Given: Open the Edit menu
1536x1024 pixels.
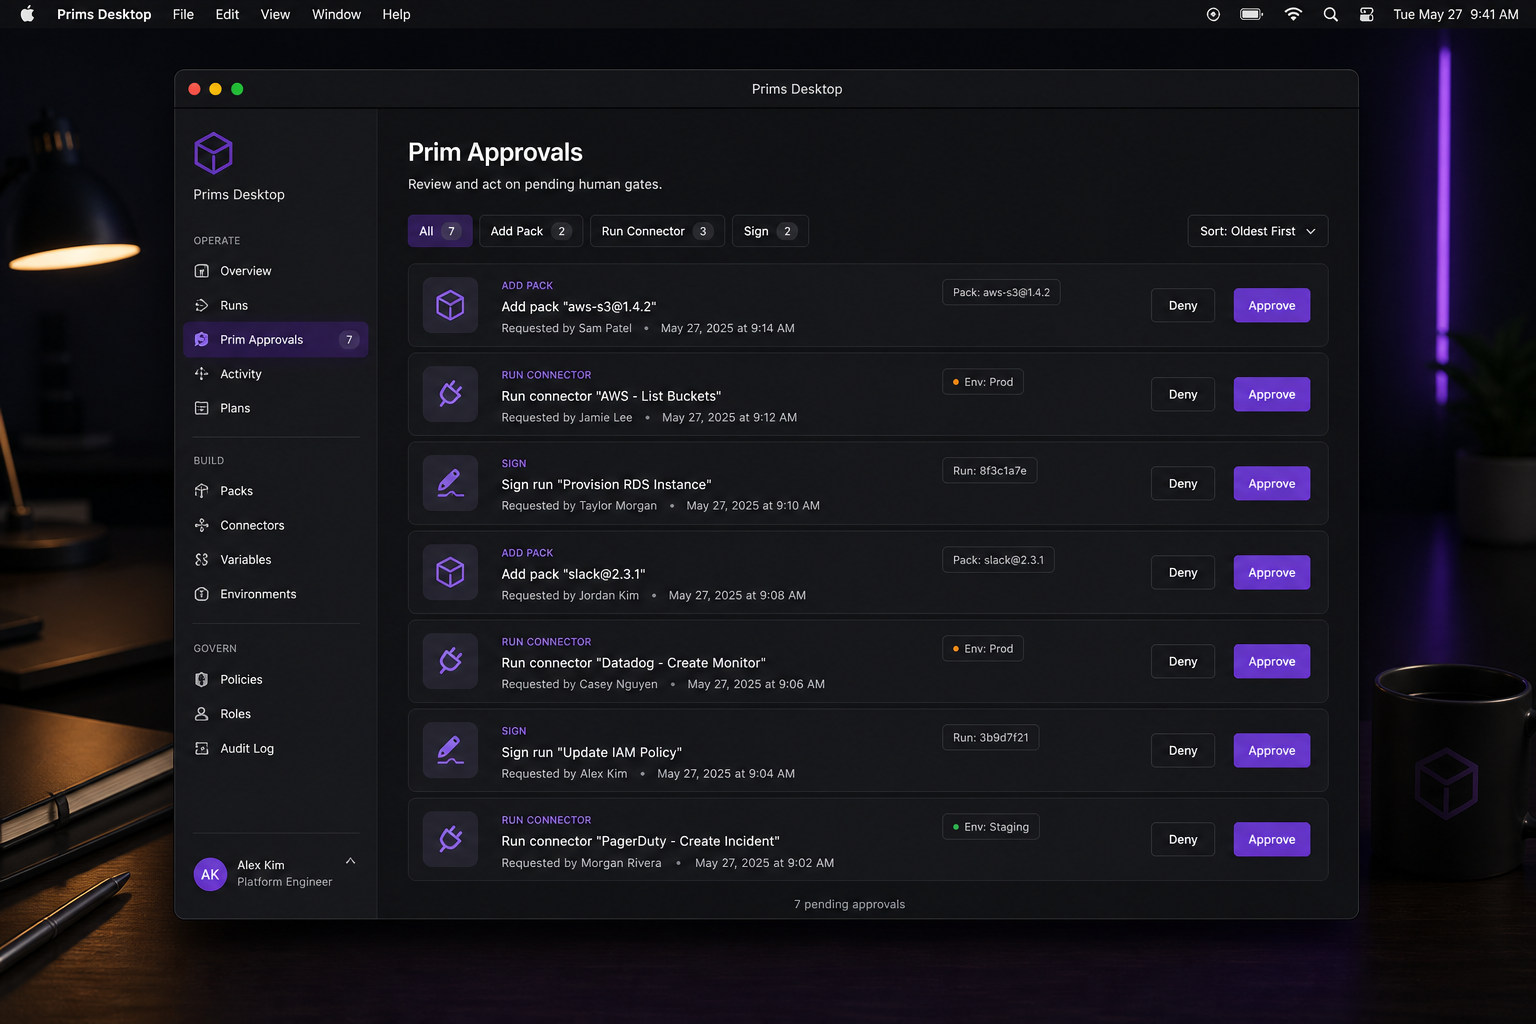Looking at the screenshot, I should [227, 14].
